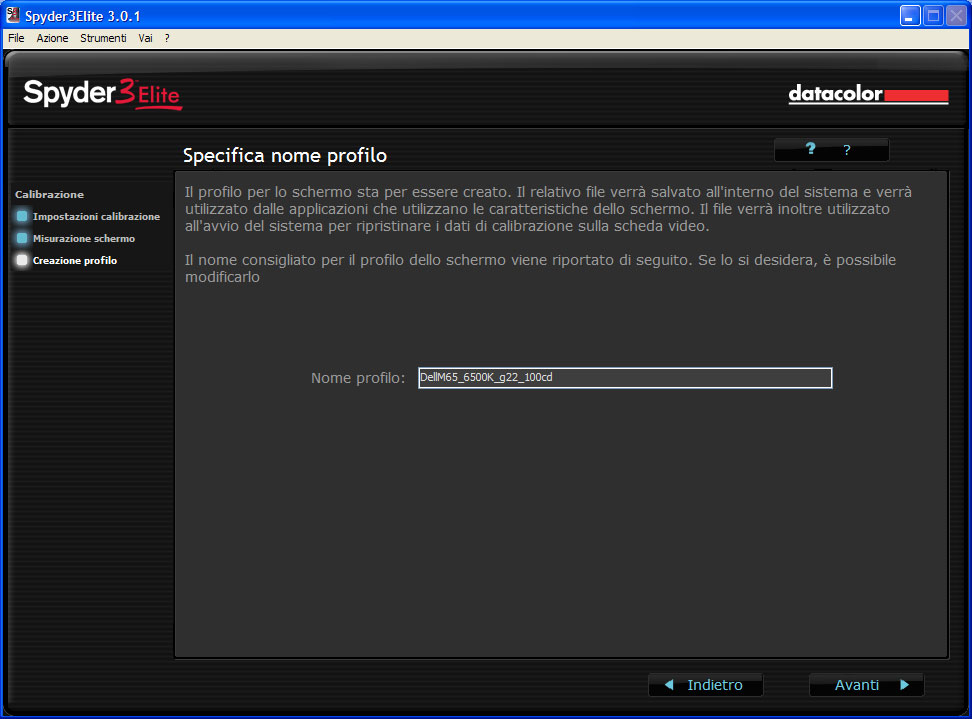The width and height of the screenshot is (972, 719).
Task: Click into the Nome profilo text field
Action: pyautogui.click(x=625, y=378)
